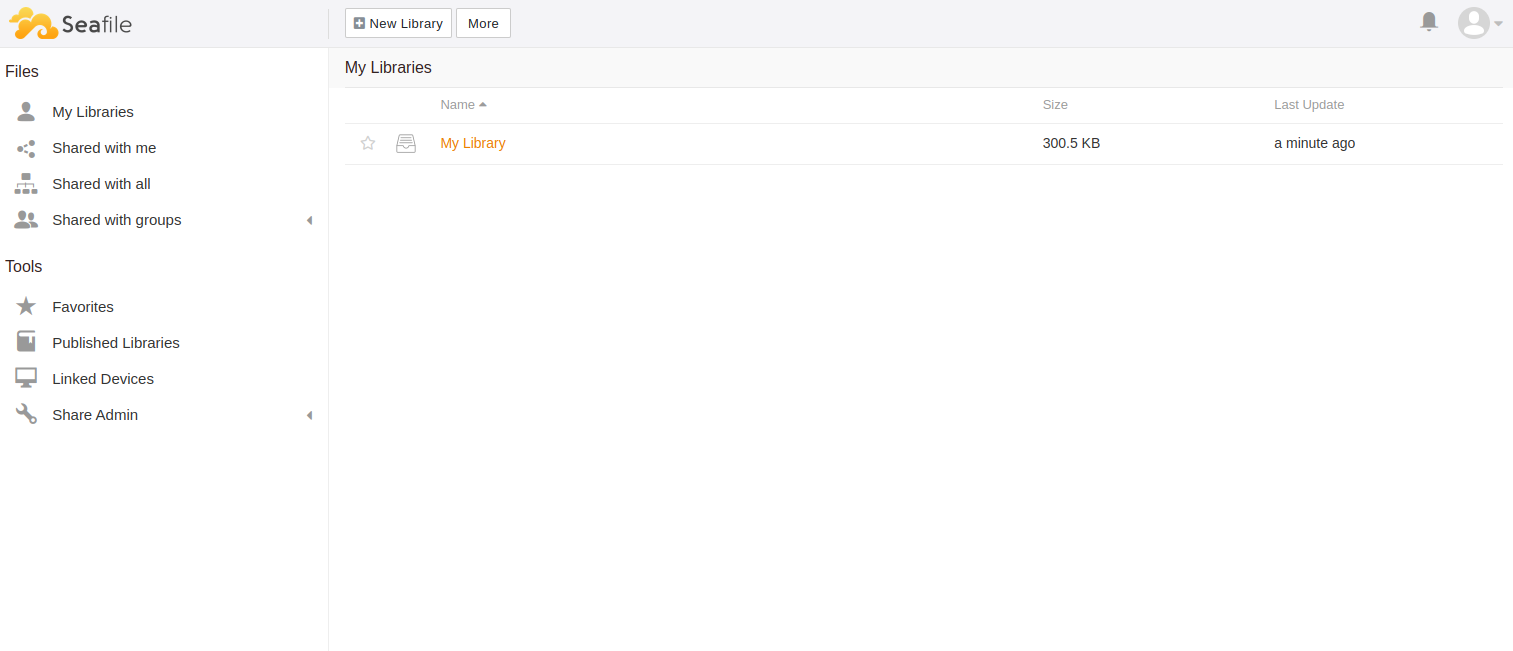This screenshot has height=651, width=1513.
Task: Expand the Shared with groups arrow
Action: pos(309,220)
